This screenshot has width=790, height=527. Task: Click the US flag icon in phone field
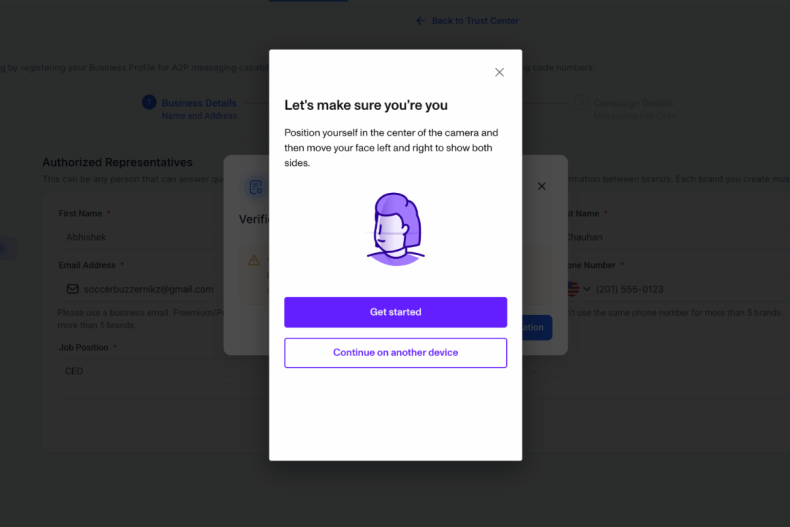573,289
